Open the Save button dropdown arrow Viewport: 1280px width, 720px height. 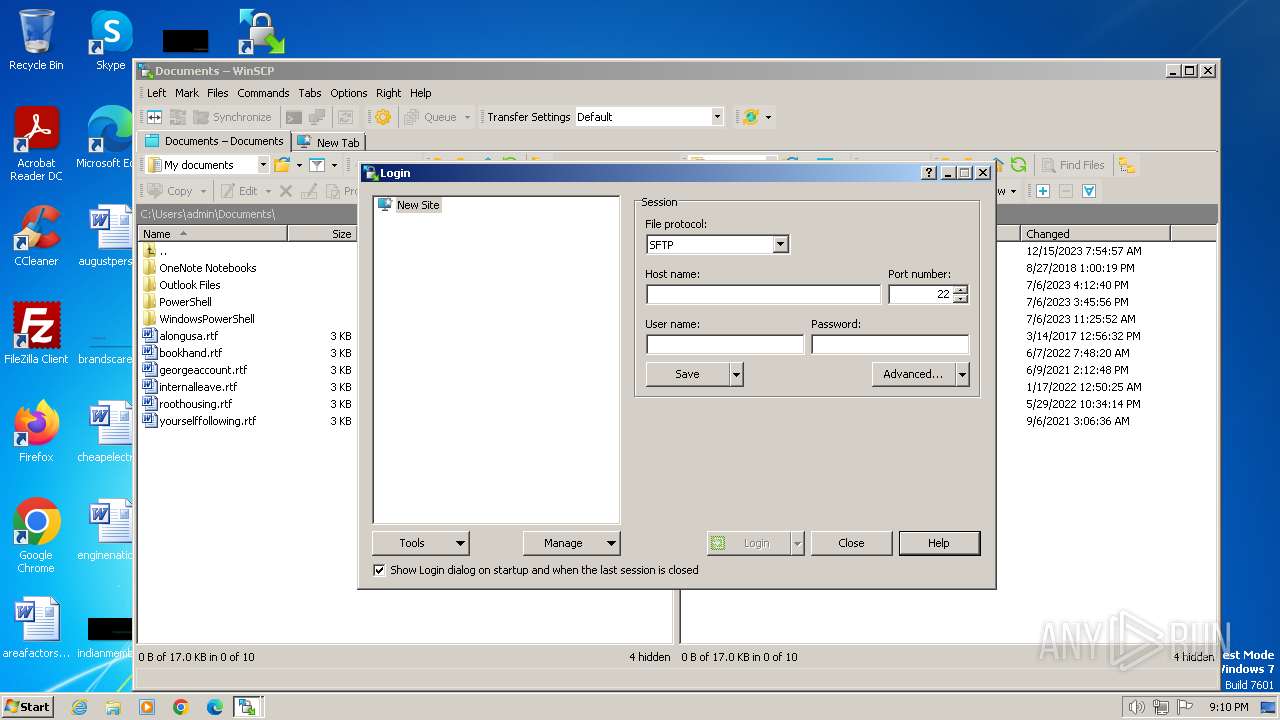click(736, 374)
